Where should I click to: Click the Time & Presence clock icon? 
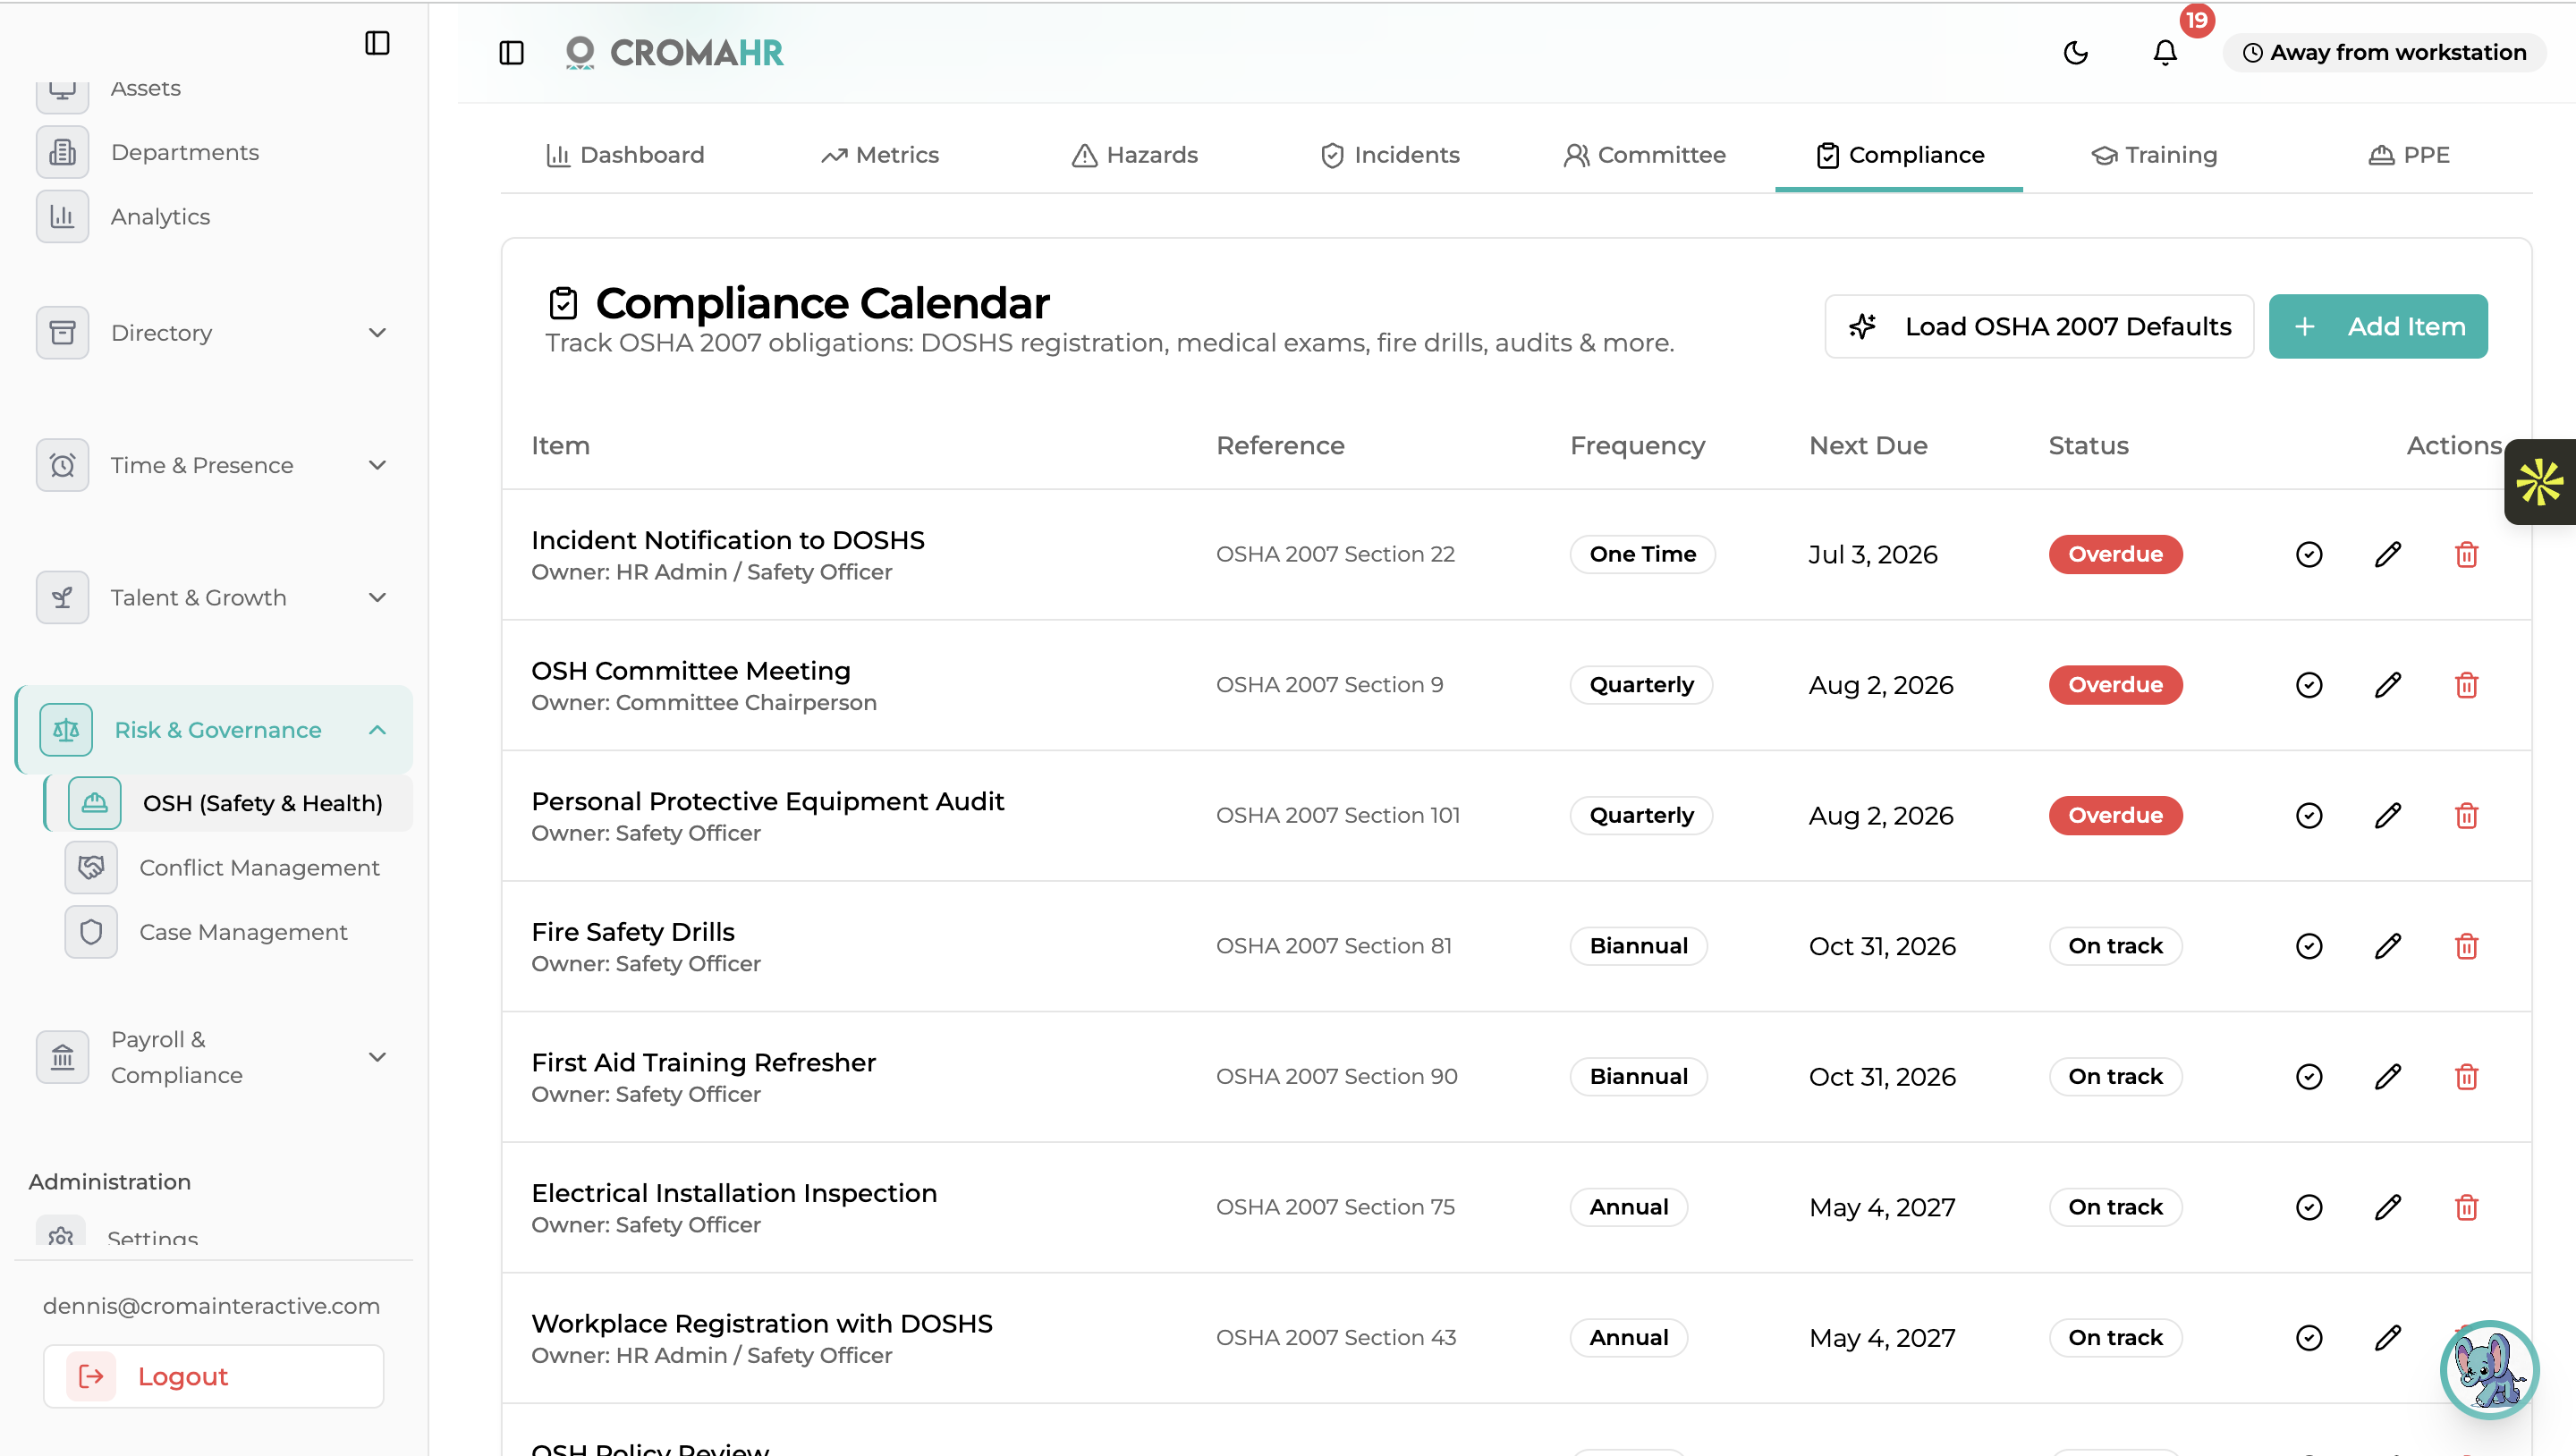[62, 465]
